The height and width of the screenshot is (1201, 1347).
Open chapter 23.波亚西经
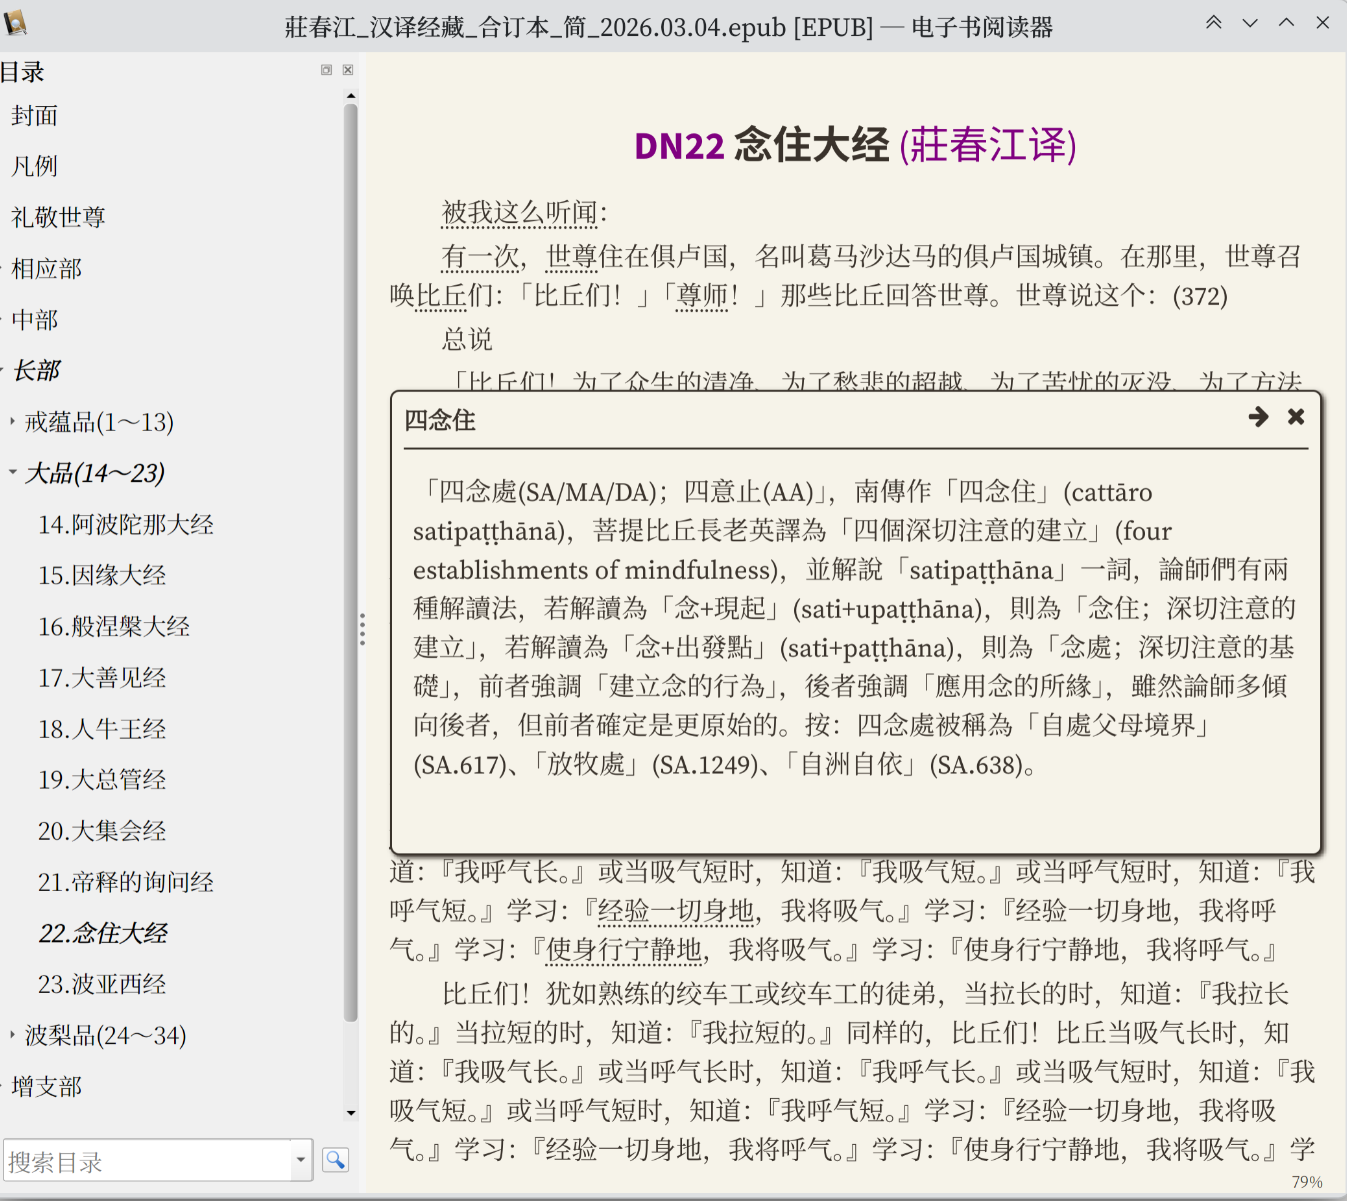(x=102, y=984)
